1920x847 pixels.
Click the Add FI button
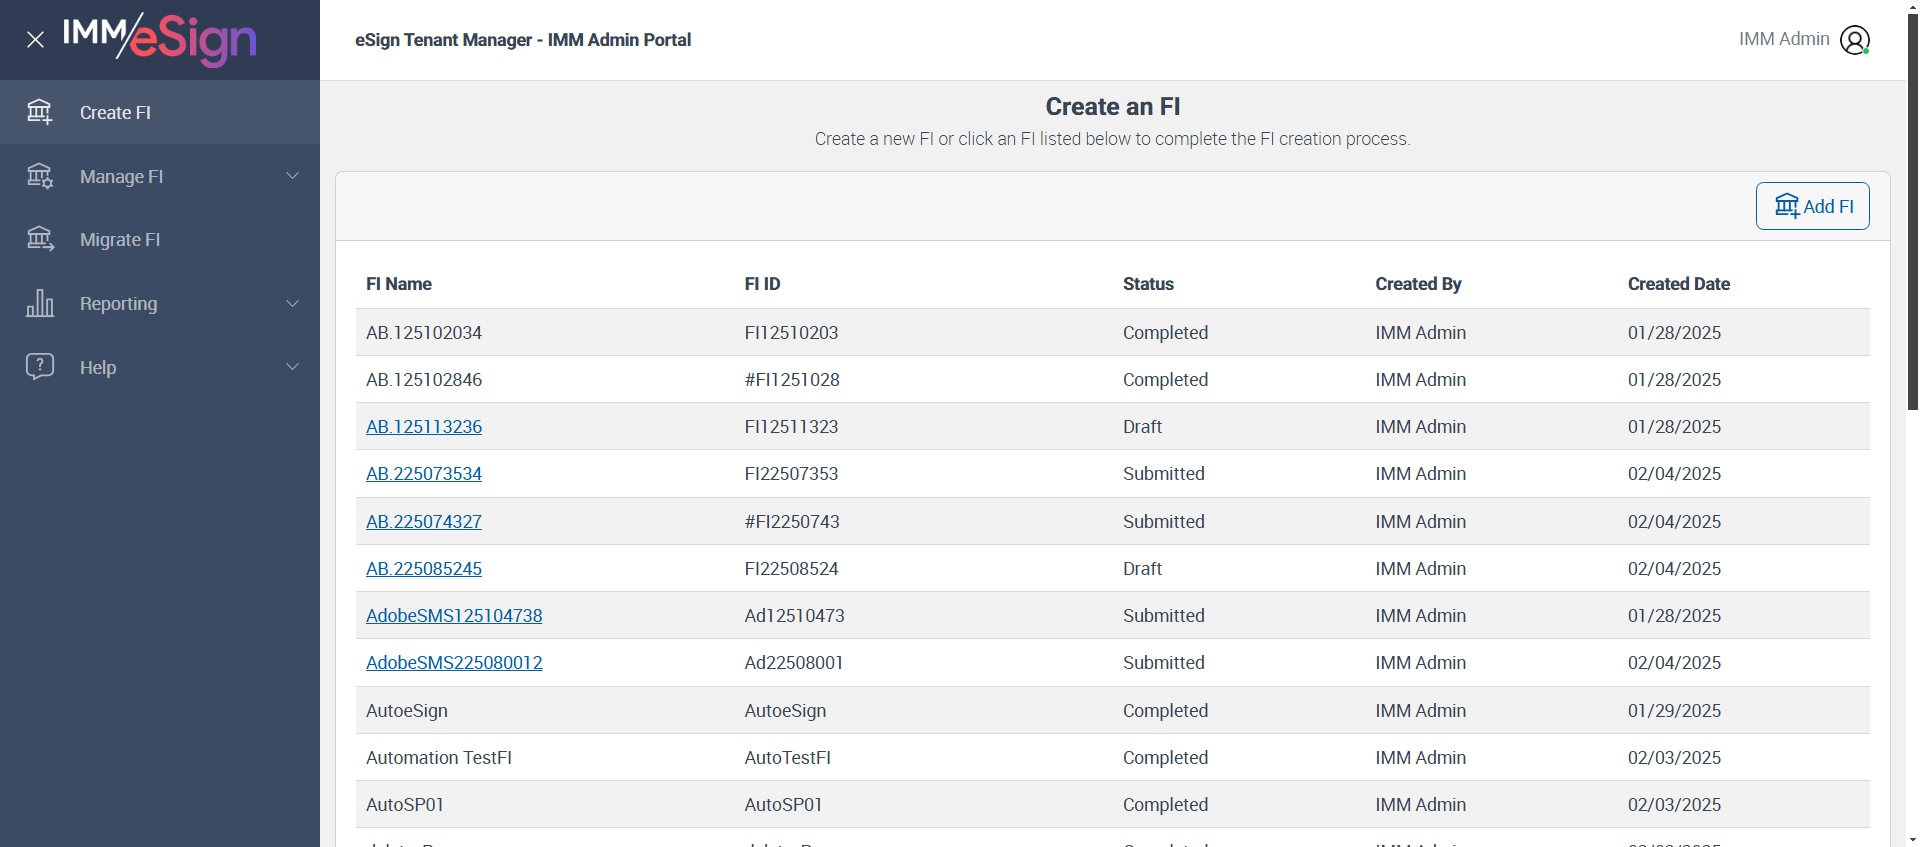[x=1812, y=206]
